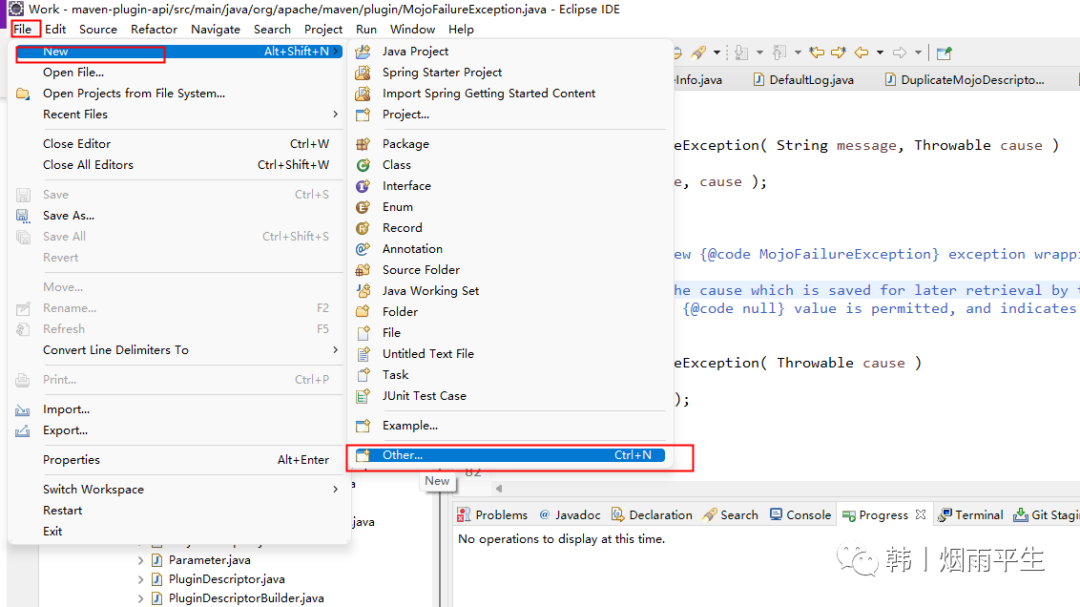Viewport: 1080px width, 607px height.
Task: Open the Help menu
Action: point(461,29)
